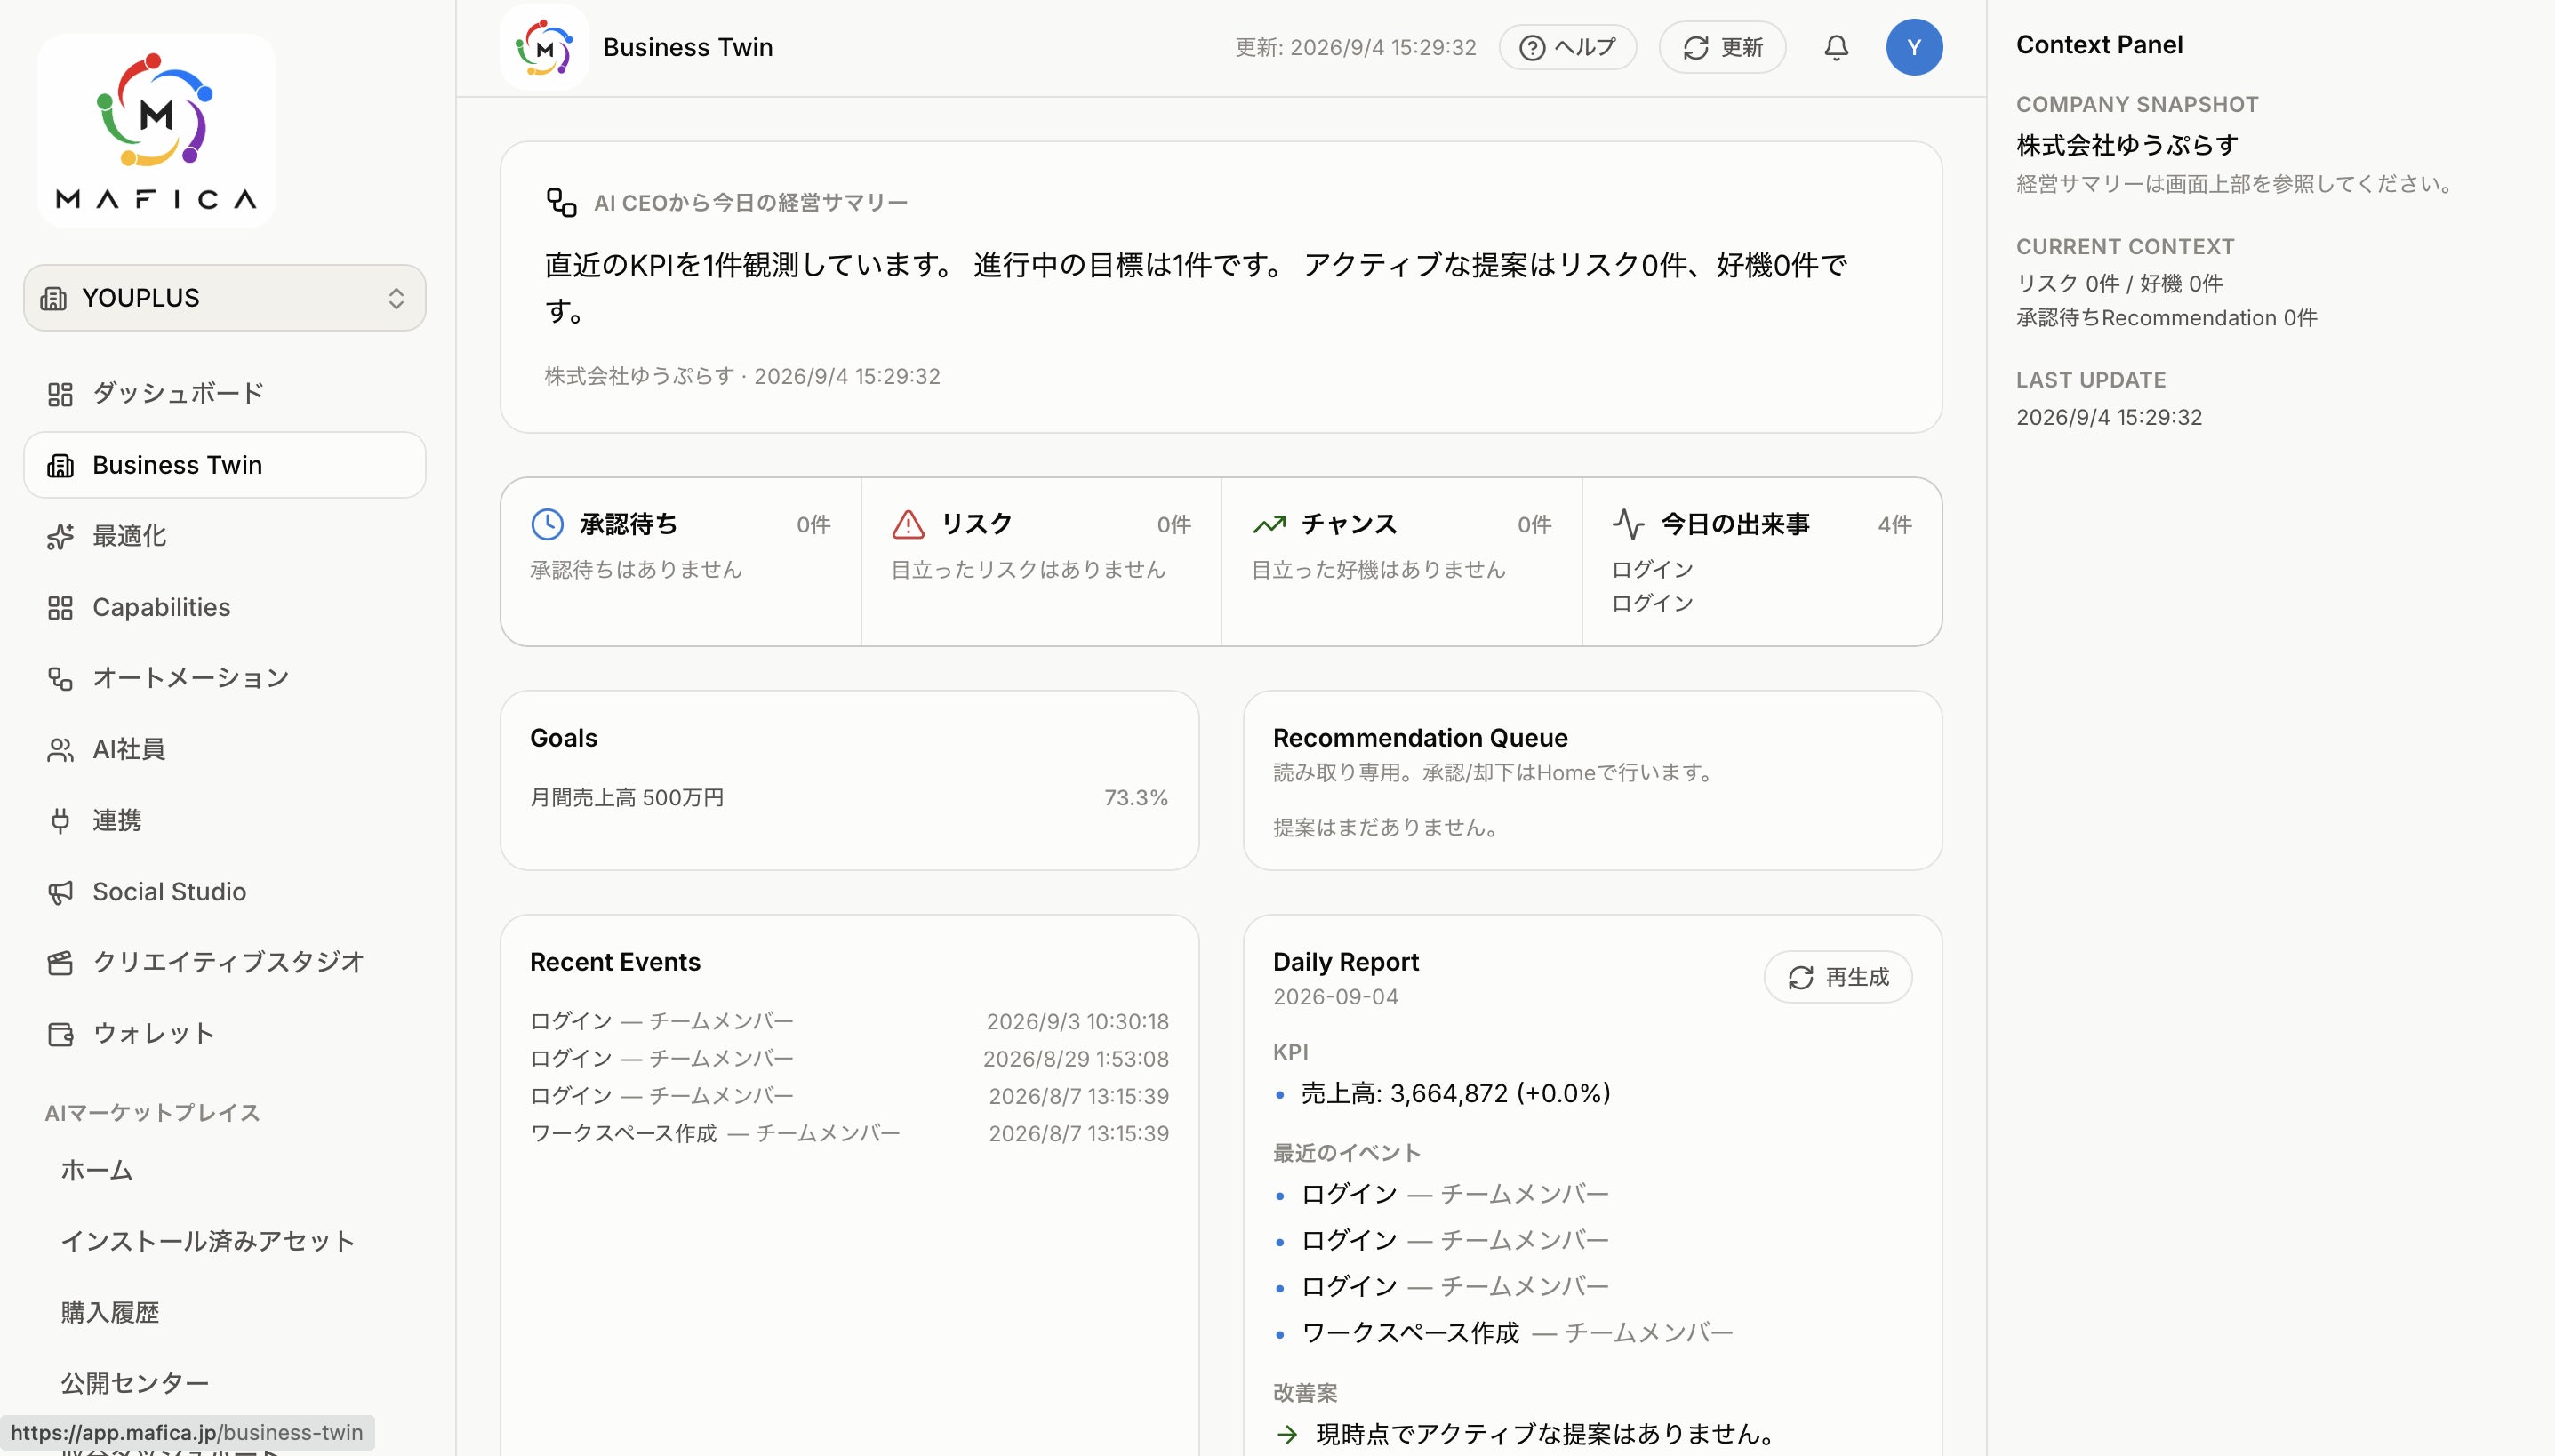Click the MAFICA logo in the sidebar

[157, 130]
